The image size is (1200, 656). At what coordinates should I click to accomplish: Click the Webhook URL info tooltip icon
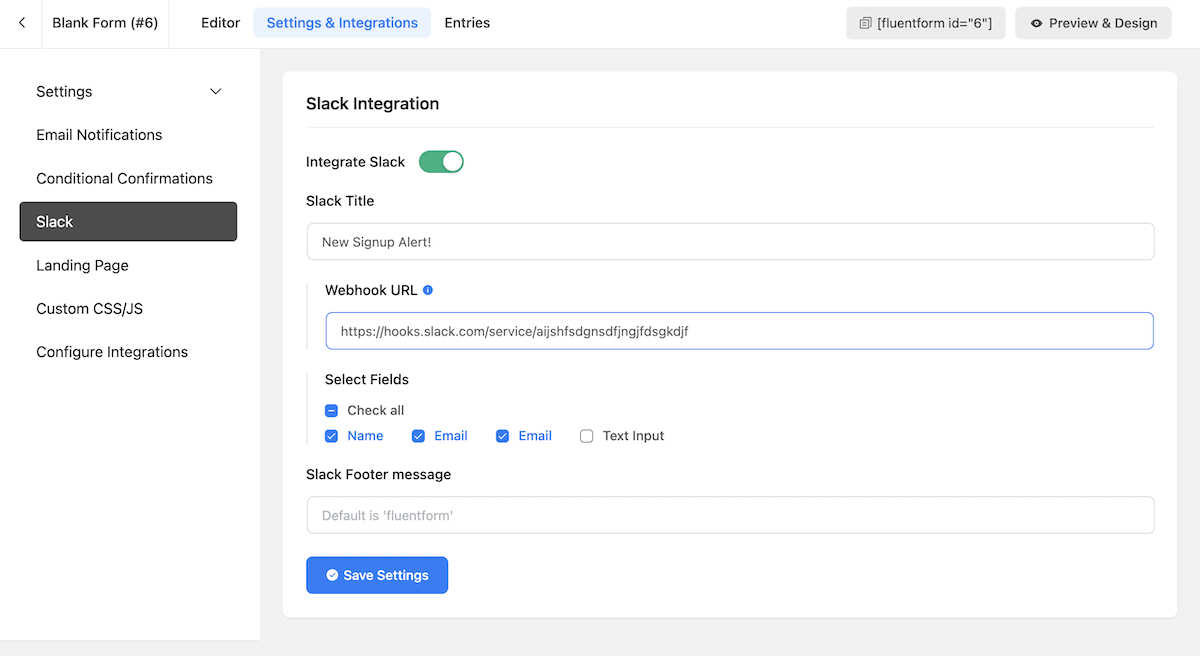(x=428, y=290)
